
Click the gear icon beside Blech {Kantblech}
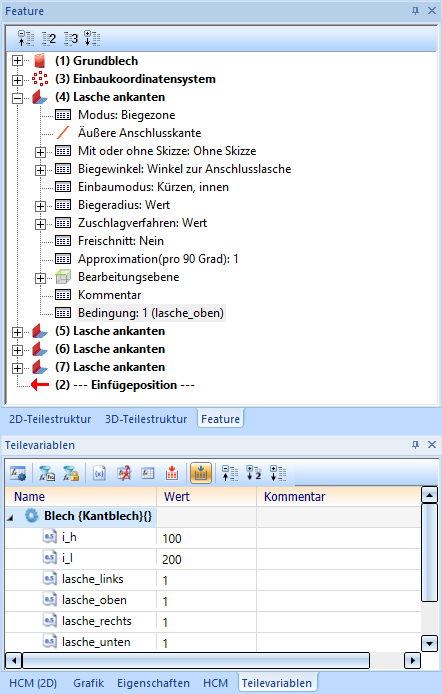tap(31, 516)
